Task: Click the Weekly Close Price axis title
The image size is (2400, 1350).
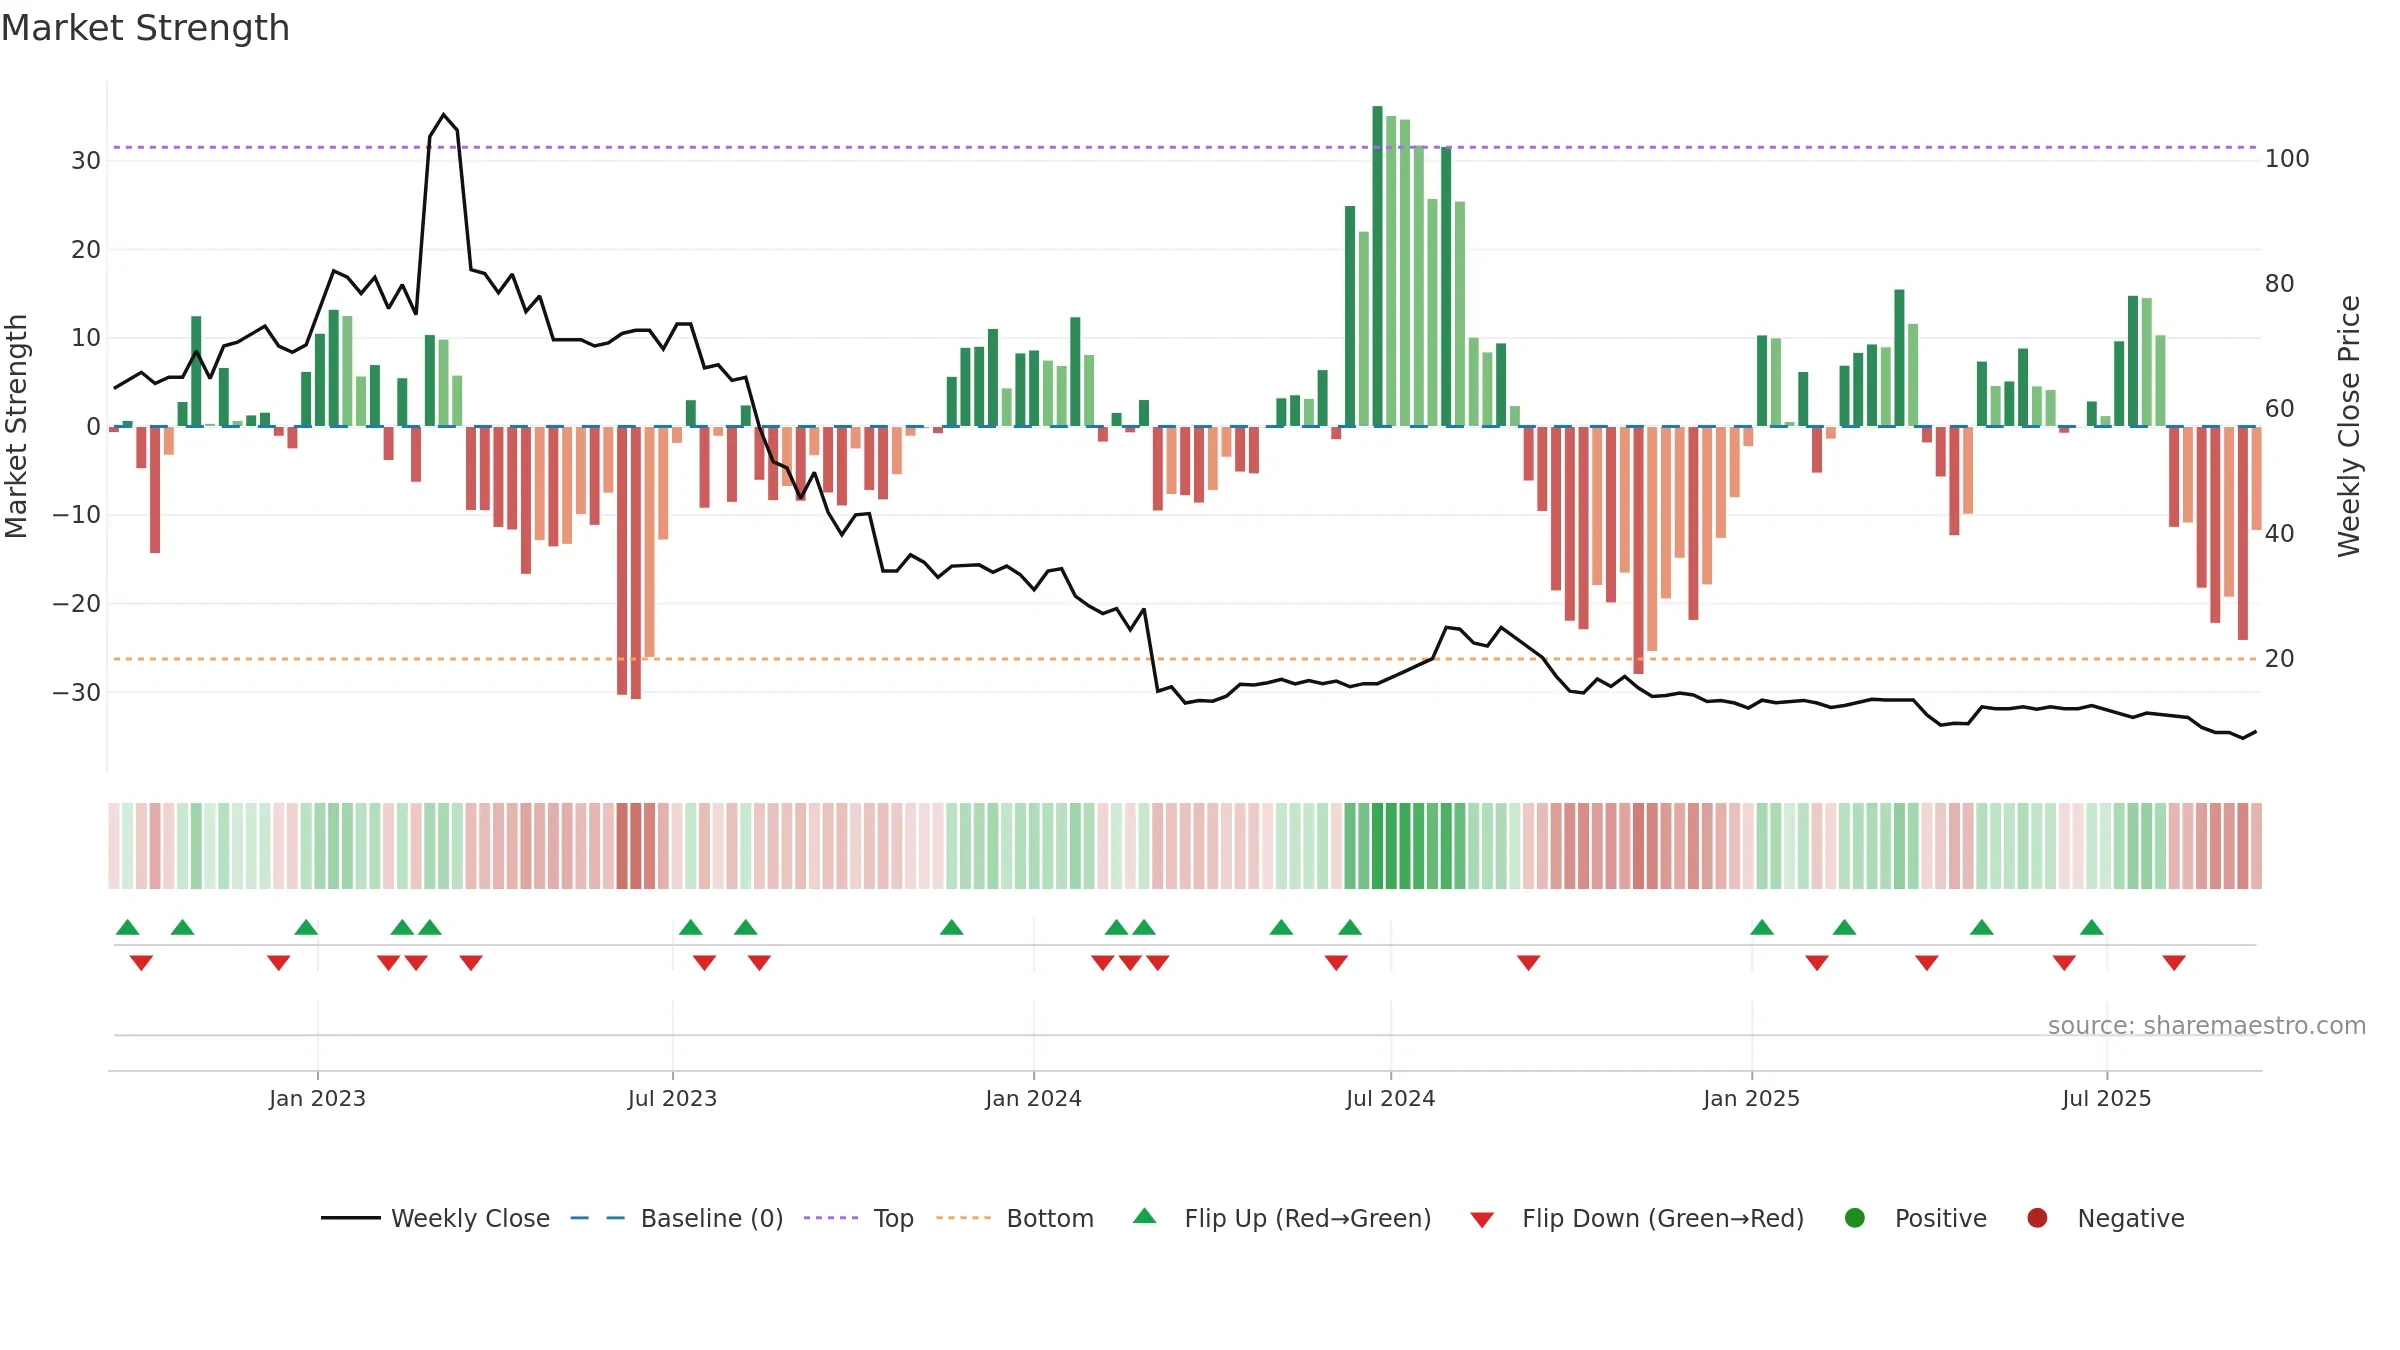Action: [2349, 426]
